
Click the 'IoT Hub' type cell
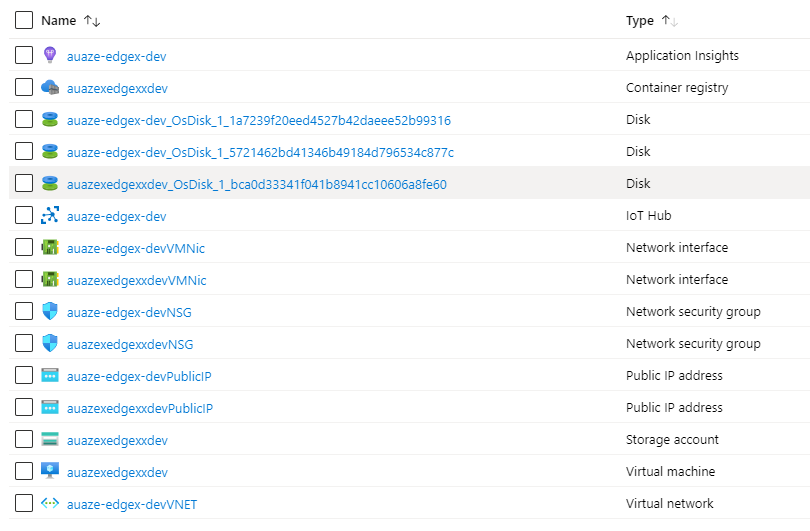[x=649, y=215]
